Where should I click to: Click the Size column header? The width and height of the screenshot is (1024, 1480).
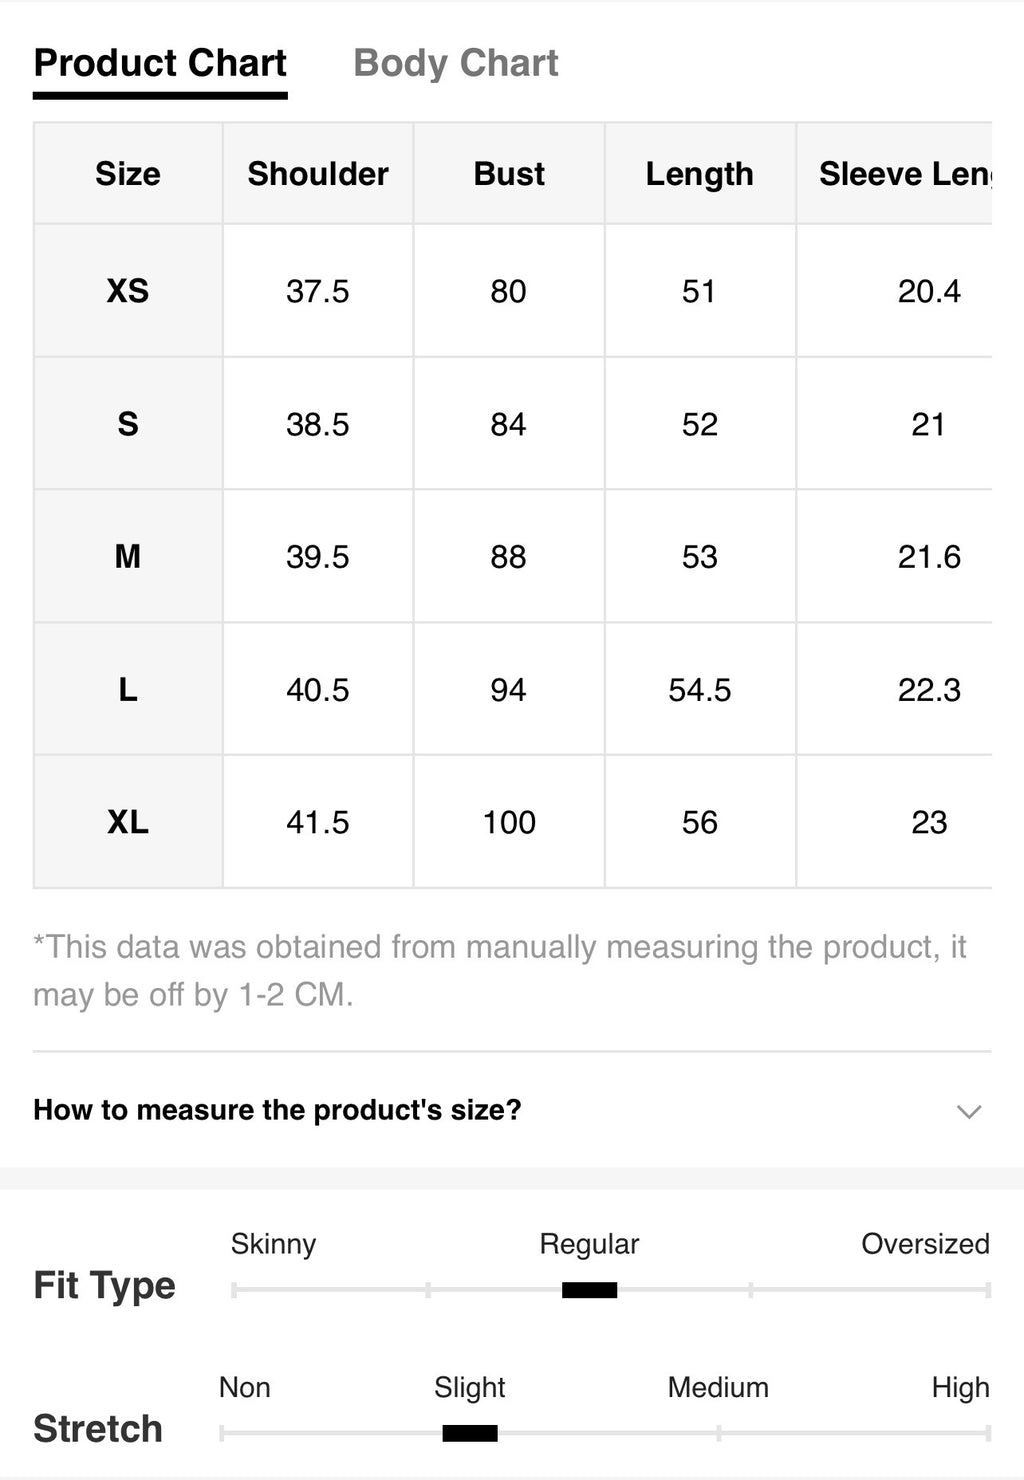coord(128,174)
